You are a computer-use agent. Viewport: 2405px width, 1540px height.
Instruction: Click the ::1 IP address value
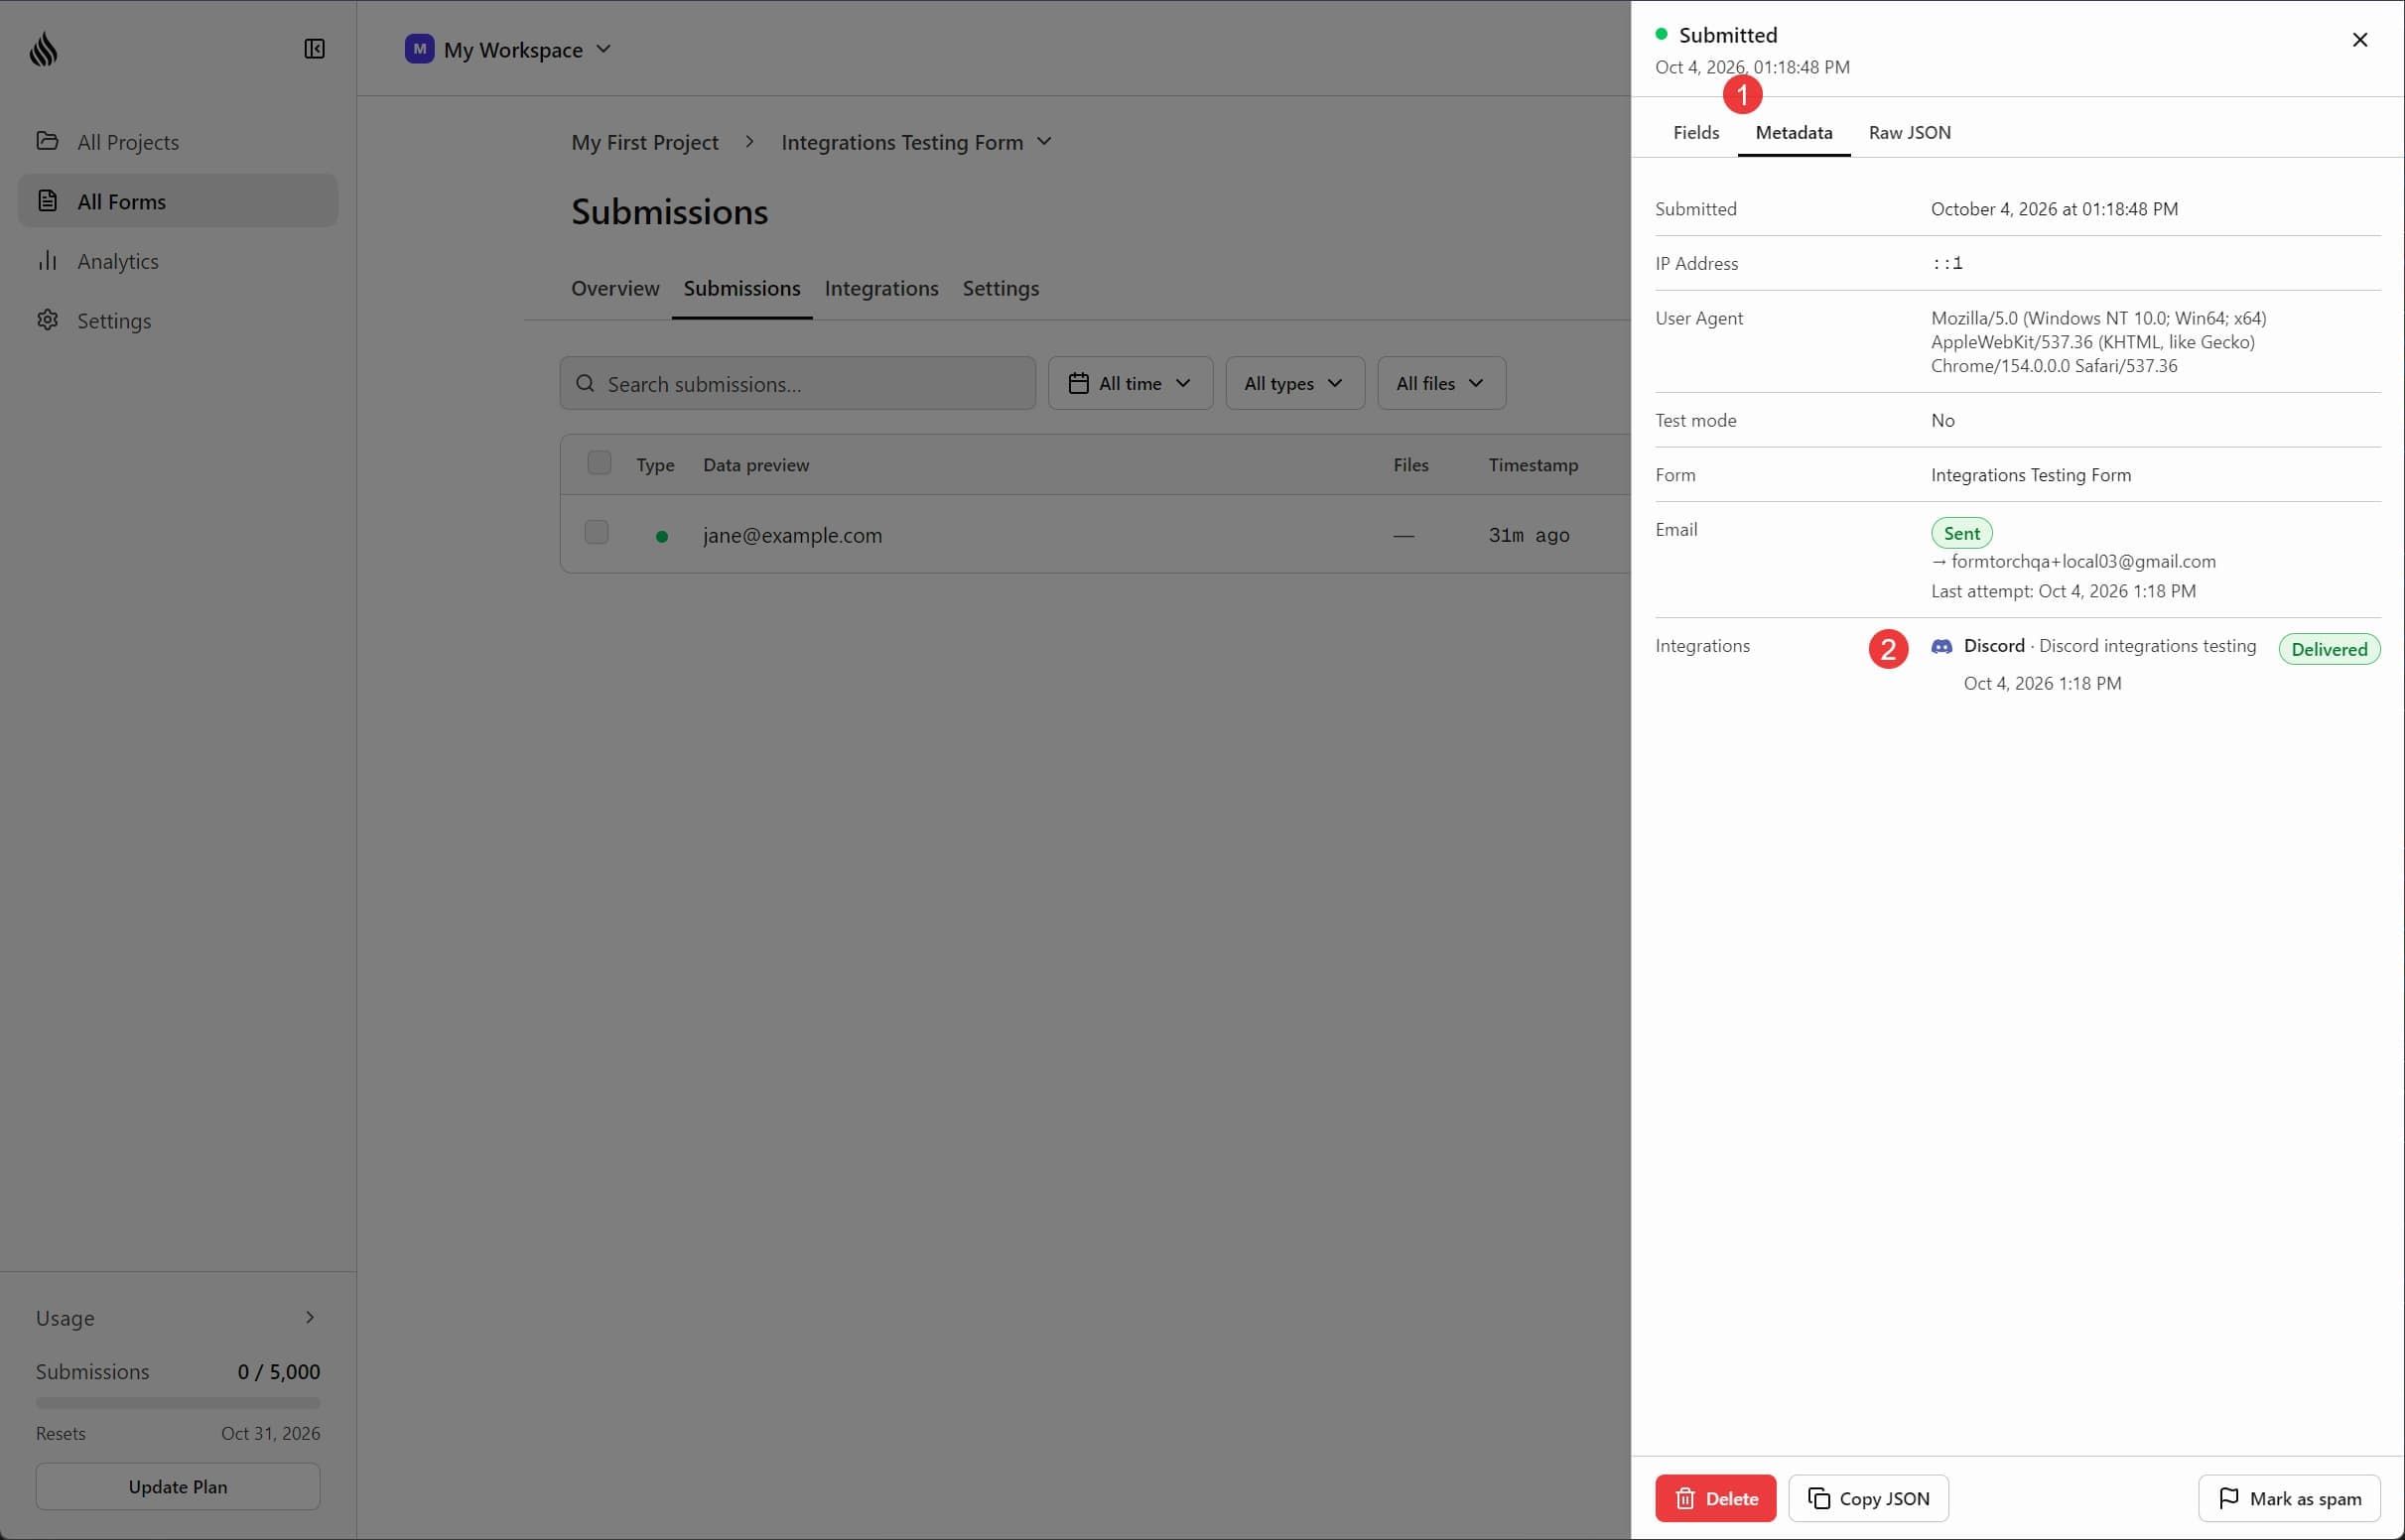(1947, 263)
